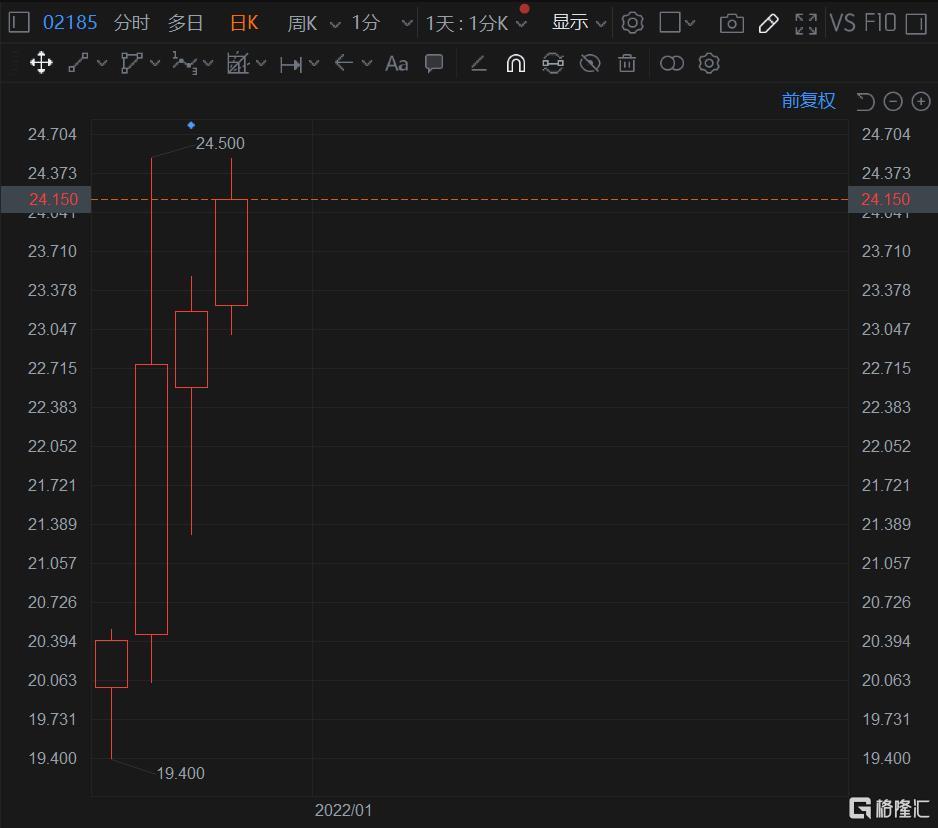
Task: Toggle the magnet snap tool
Action: click(512, 63)
